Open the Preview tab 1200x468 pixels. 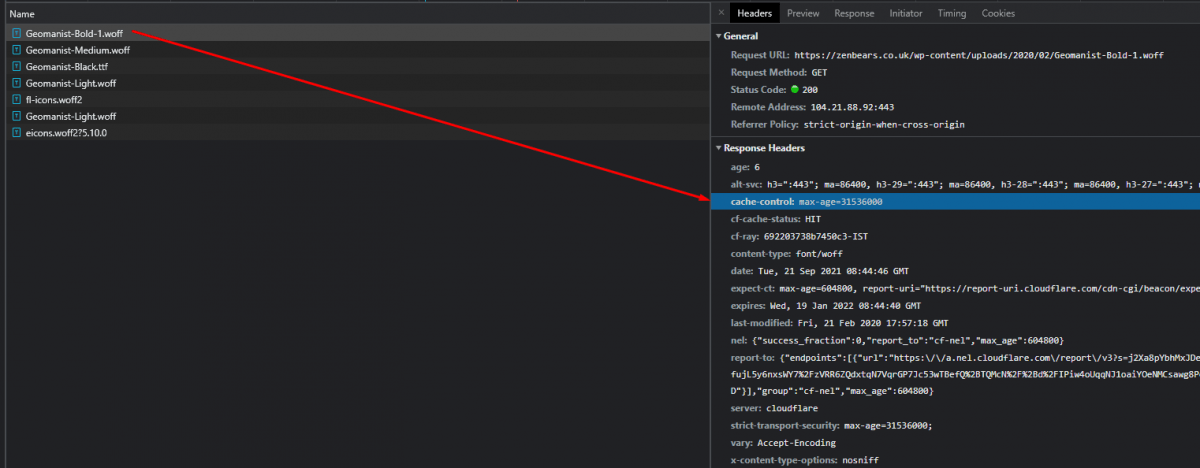point(803,13)
